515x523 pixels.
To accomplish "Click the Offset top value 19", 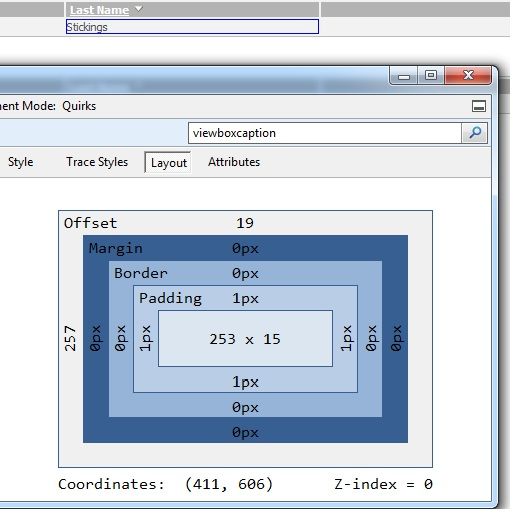I will 245,223.
